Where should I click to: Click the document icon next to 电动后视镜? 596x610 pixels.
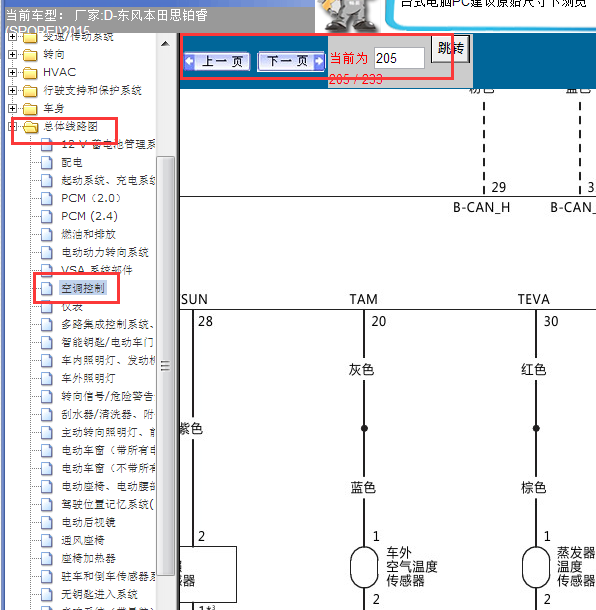pos(47,522)
